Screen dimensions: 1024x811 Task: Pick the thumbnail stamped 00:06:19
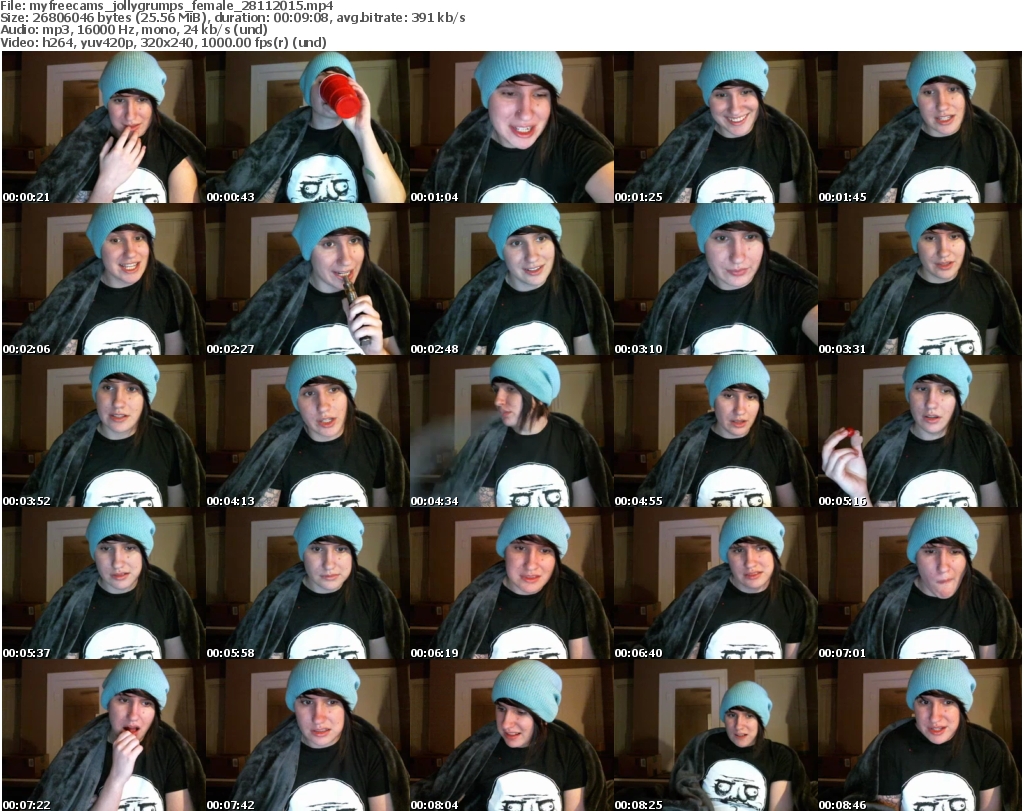(x=511, y=584)
